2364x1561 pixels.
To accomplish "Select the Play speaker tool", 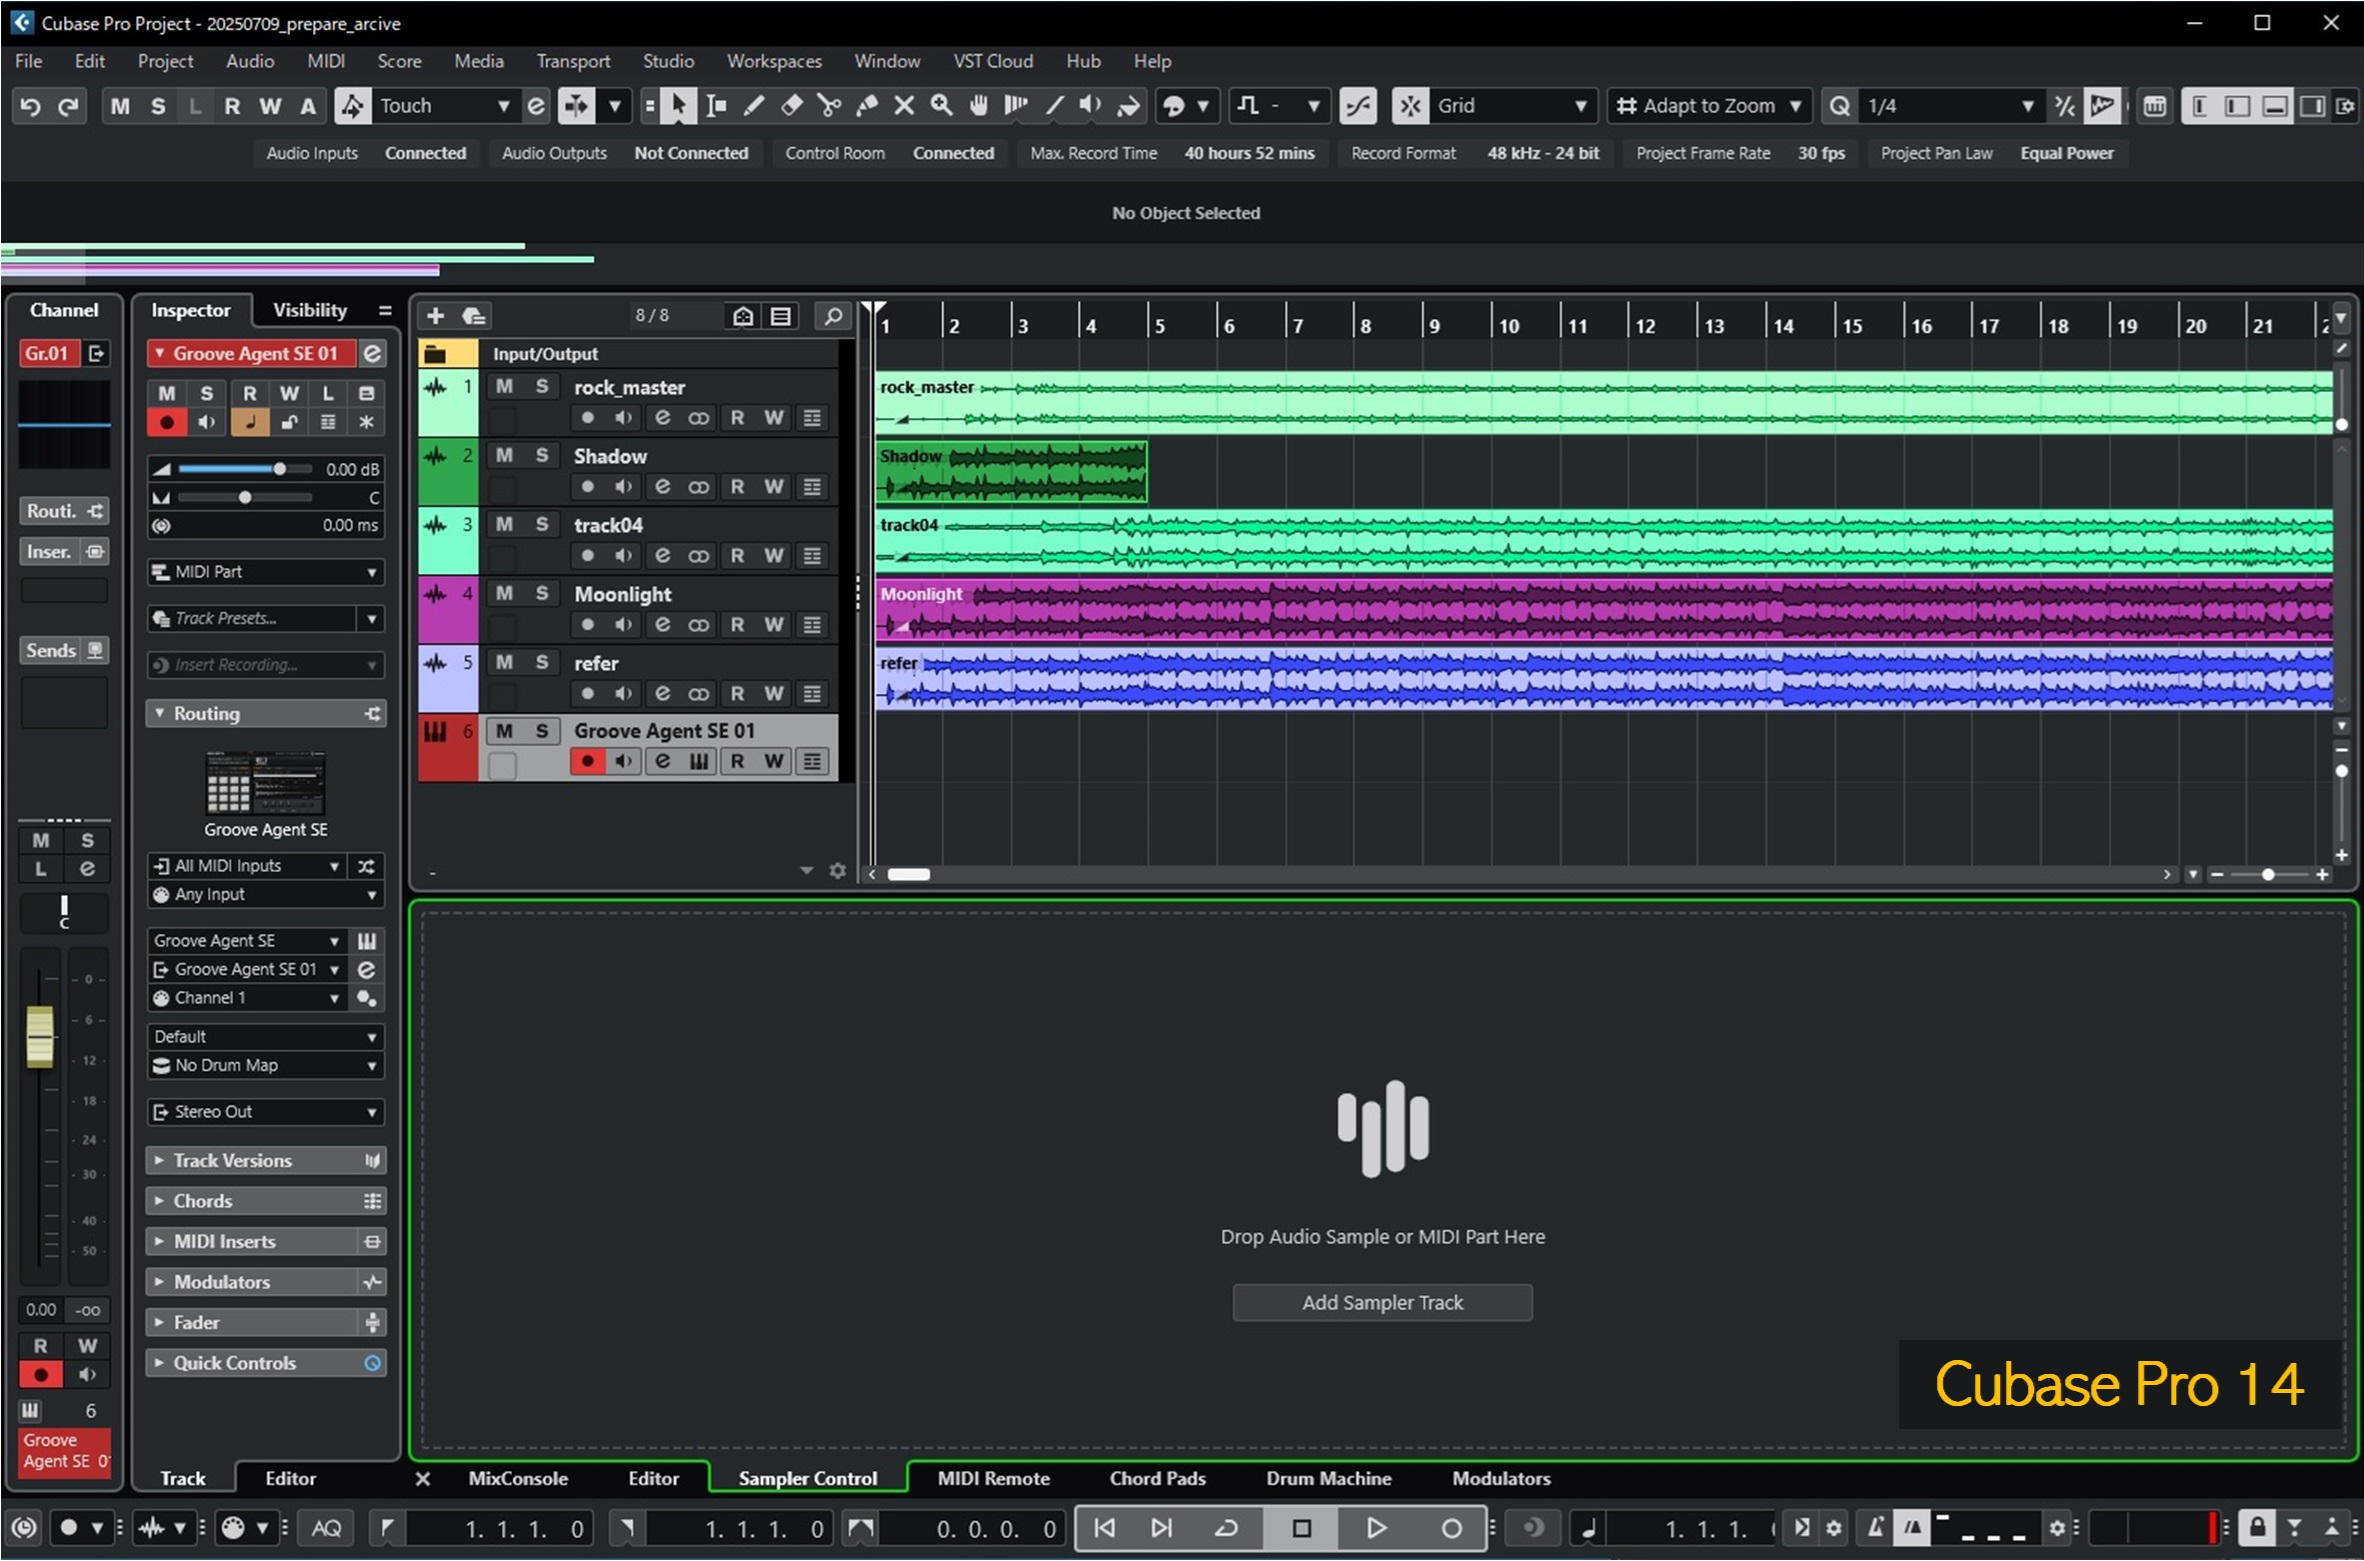I will coord(1091,105).
